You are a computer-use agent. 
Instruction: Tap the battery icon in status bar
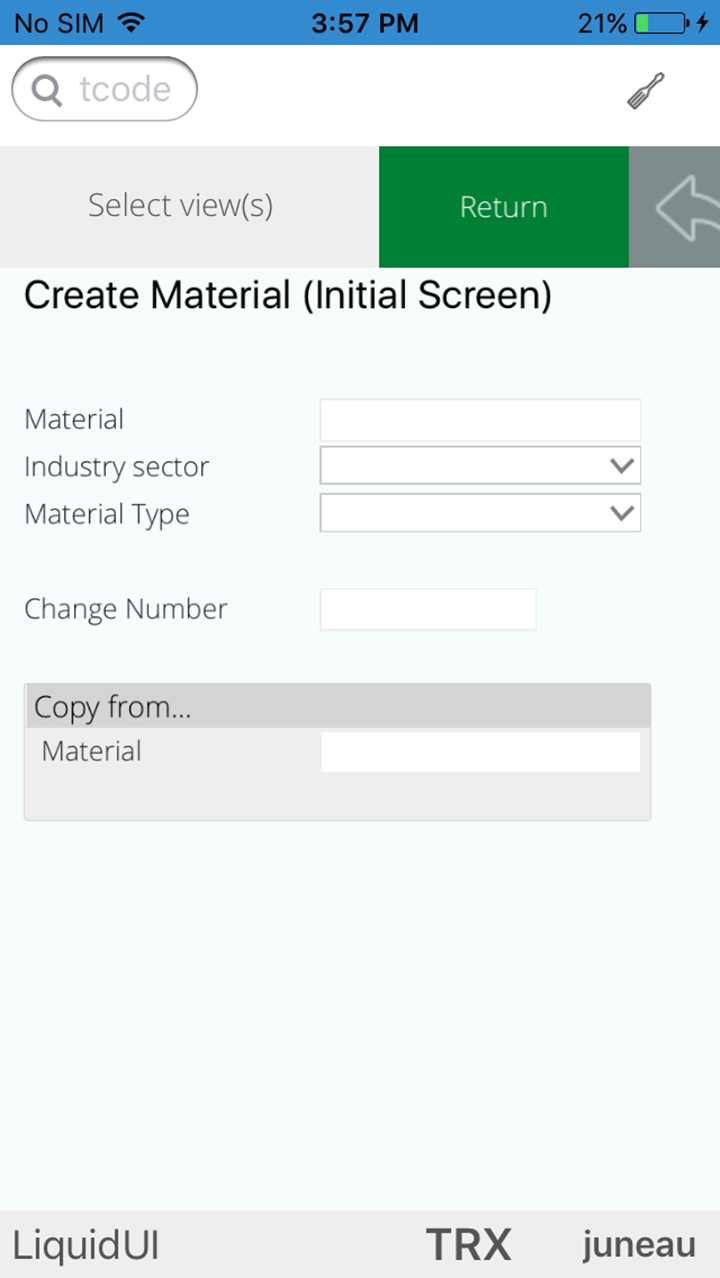point(661,23)
